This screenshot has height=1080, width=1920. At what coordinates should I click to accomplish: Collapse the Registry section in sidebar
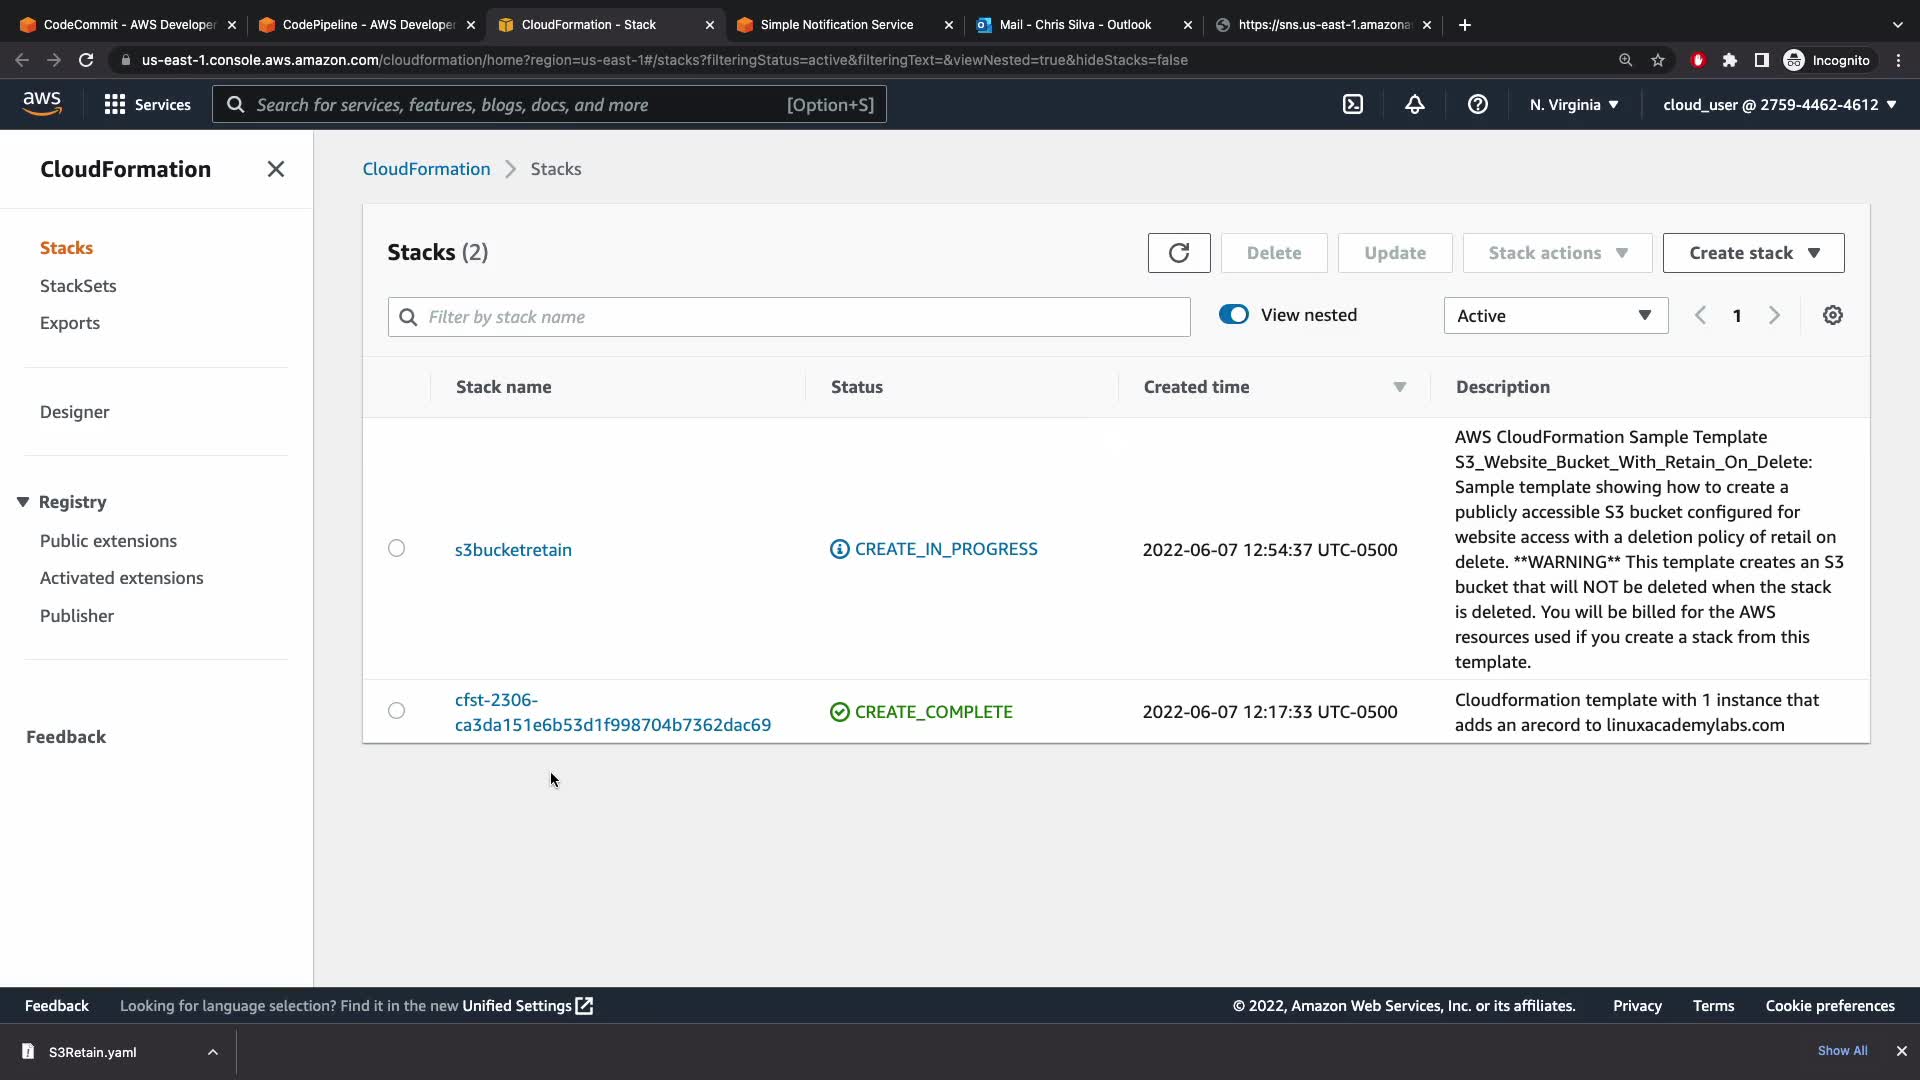click(23, 502)
